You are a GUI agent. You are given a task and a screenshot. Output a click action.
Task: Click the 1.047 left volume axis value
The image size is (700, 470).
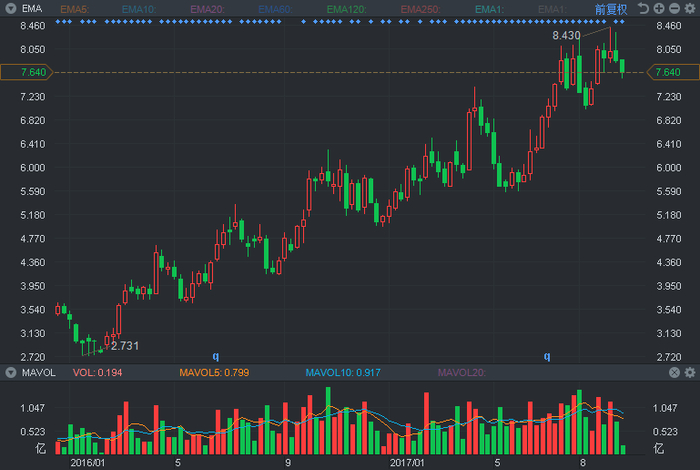pyautogui.click(x=33, y=408)
